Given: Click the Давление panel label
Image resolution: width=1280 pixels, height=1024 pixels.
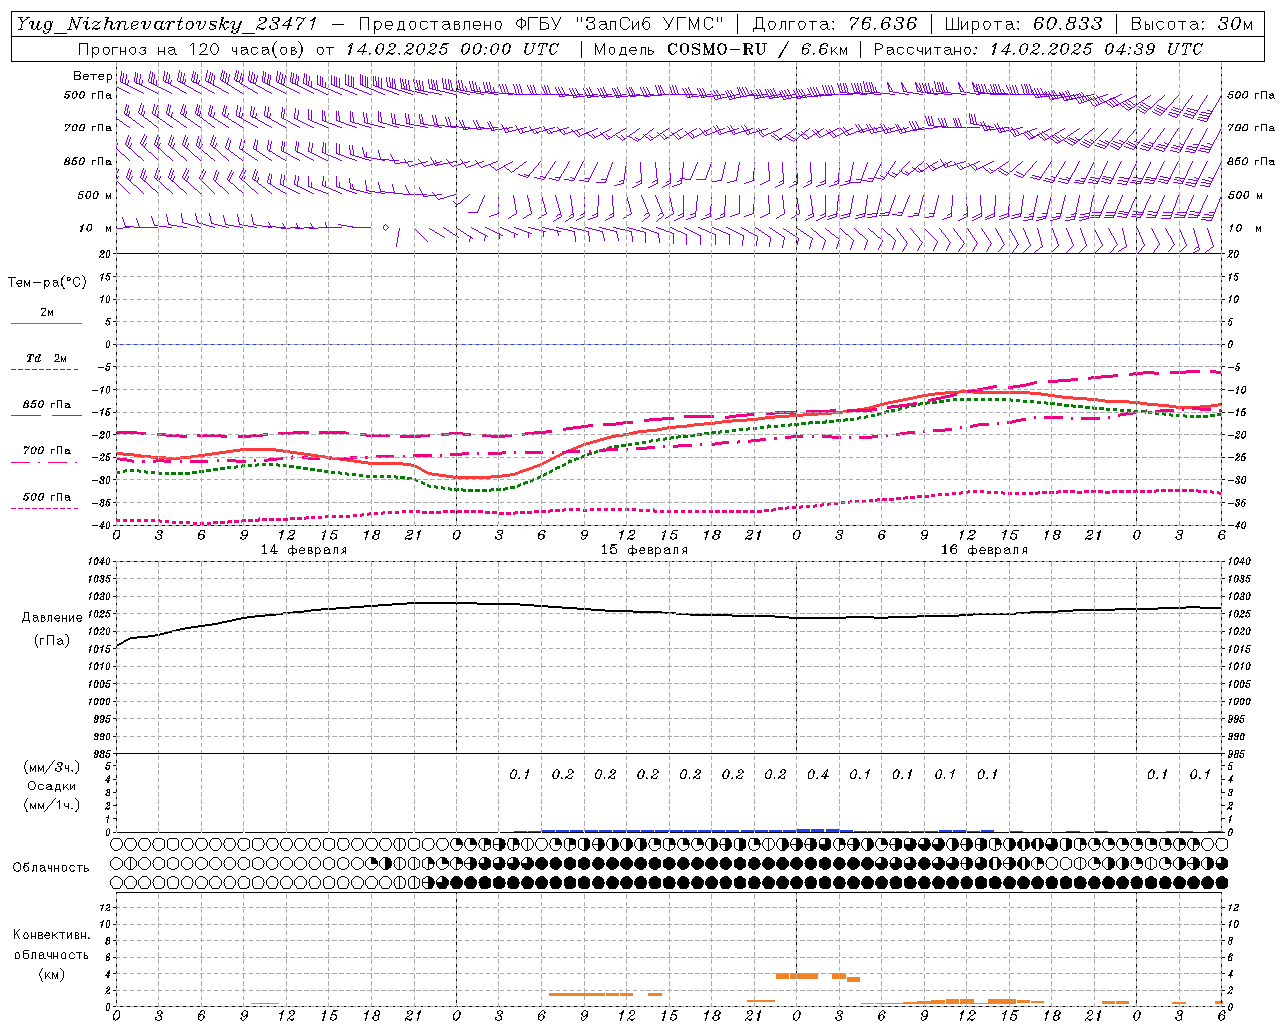Looking at the screenshot, I should [52, 618].
